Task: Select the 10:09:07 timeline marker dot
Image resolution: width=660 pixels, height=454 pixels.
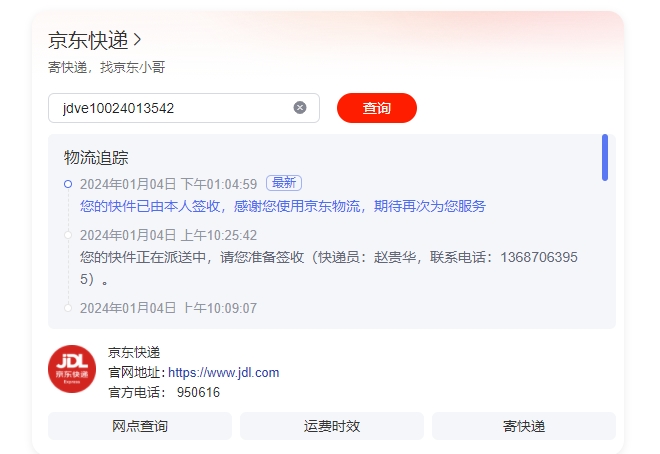Action: click(68, 308)
